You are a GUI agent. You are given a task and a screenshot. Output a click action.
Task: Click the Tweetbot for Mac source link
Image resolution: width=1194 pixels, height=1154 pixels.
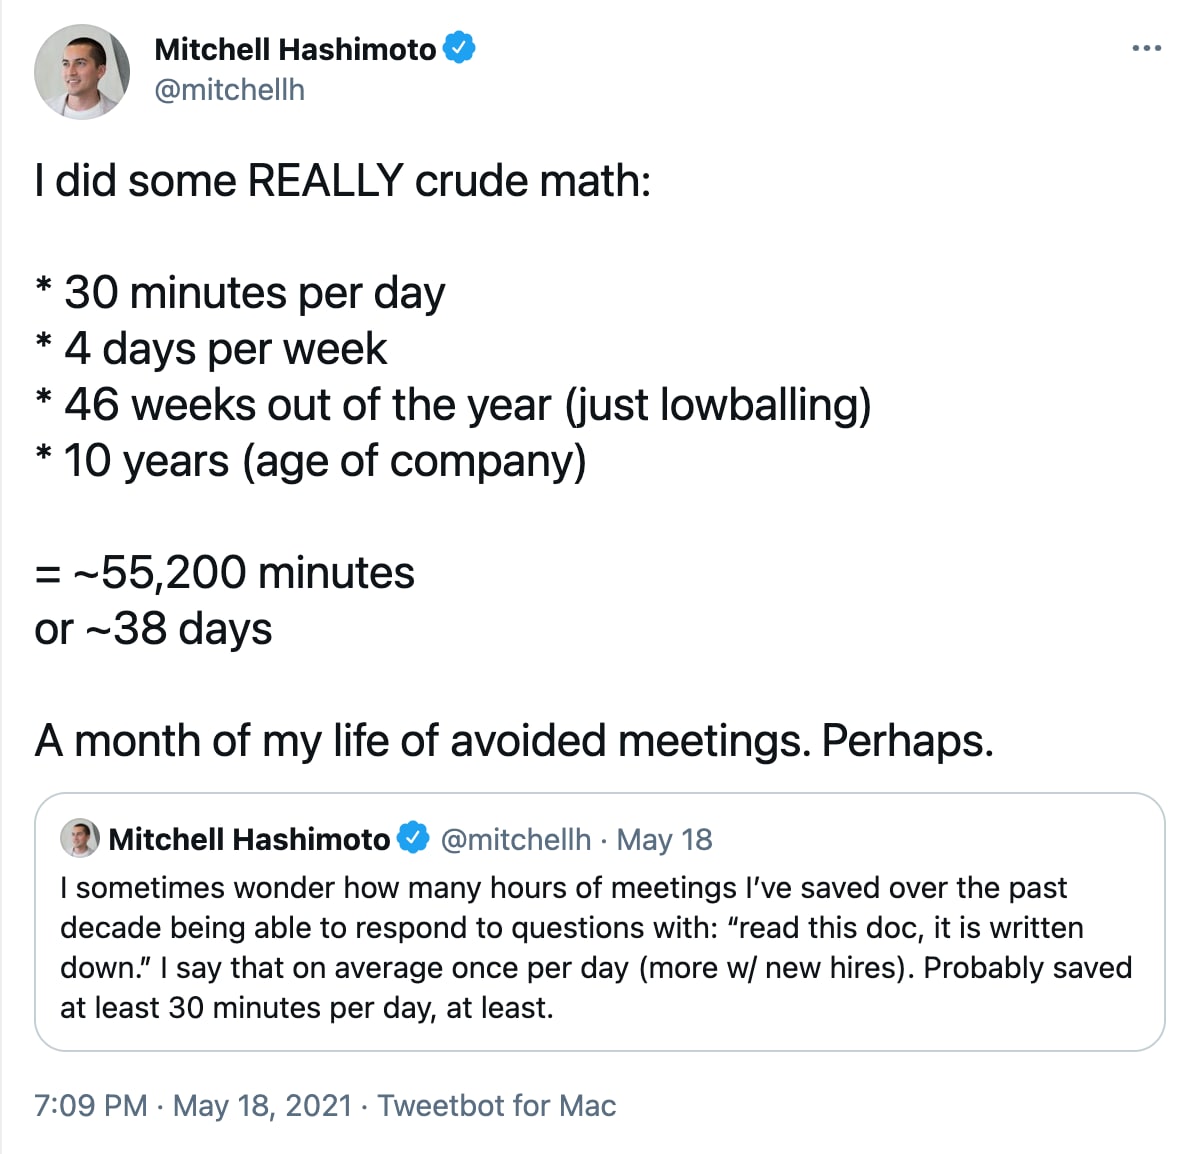pyautogui.click(x=496, y=1105)
